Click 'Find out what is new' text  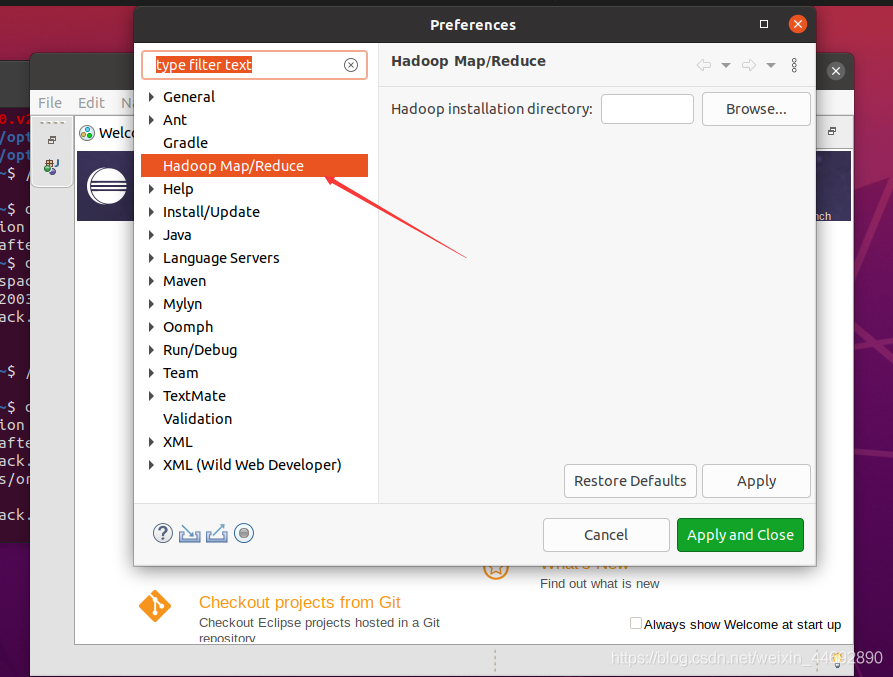coord(599,584)
